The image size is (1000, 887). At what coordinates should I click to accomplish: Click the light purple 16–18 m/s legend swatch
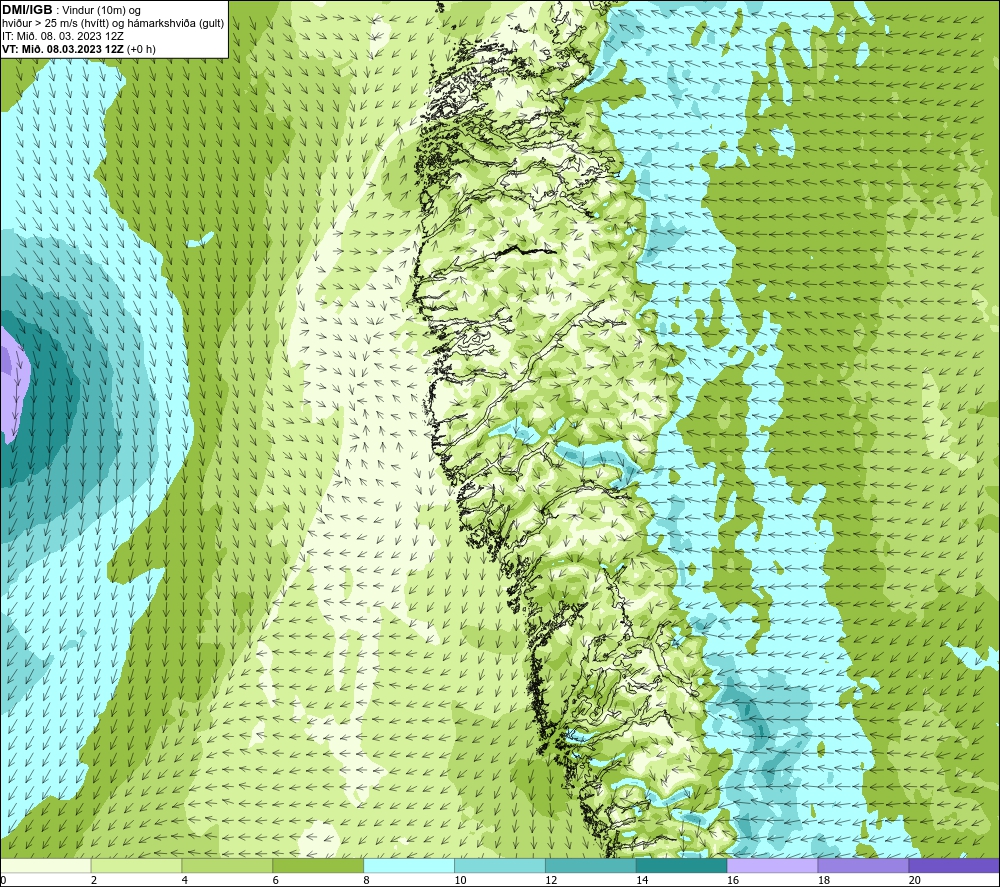[772, 865]
